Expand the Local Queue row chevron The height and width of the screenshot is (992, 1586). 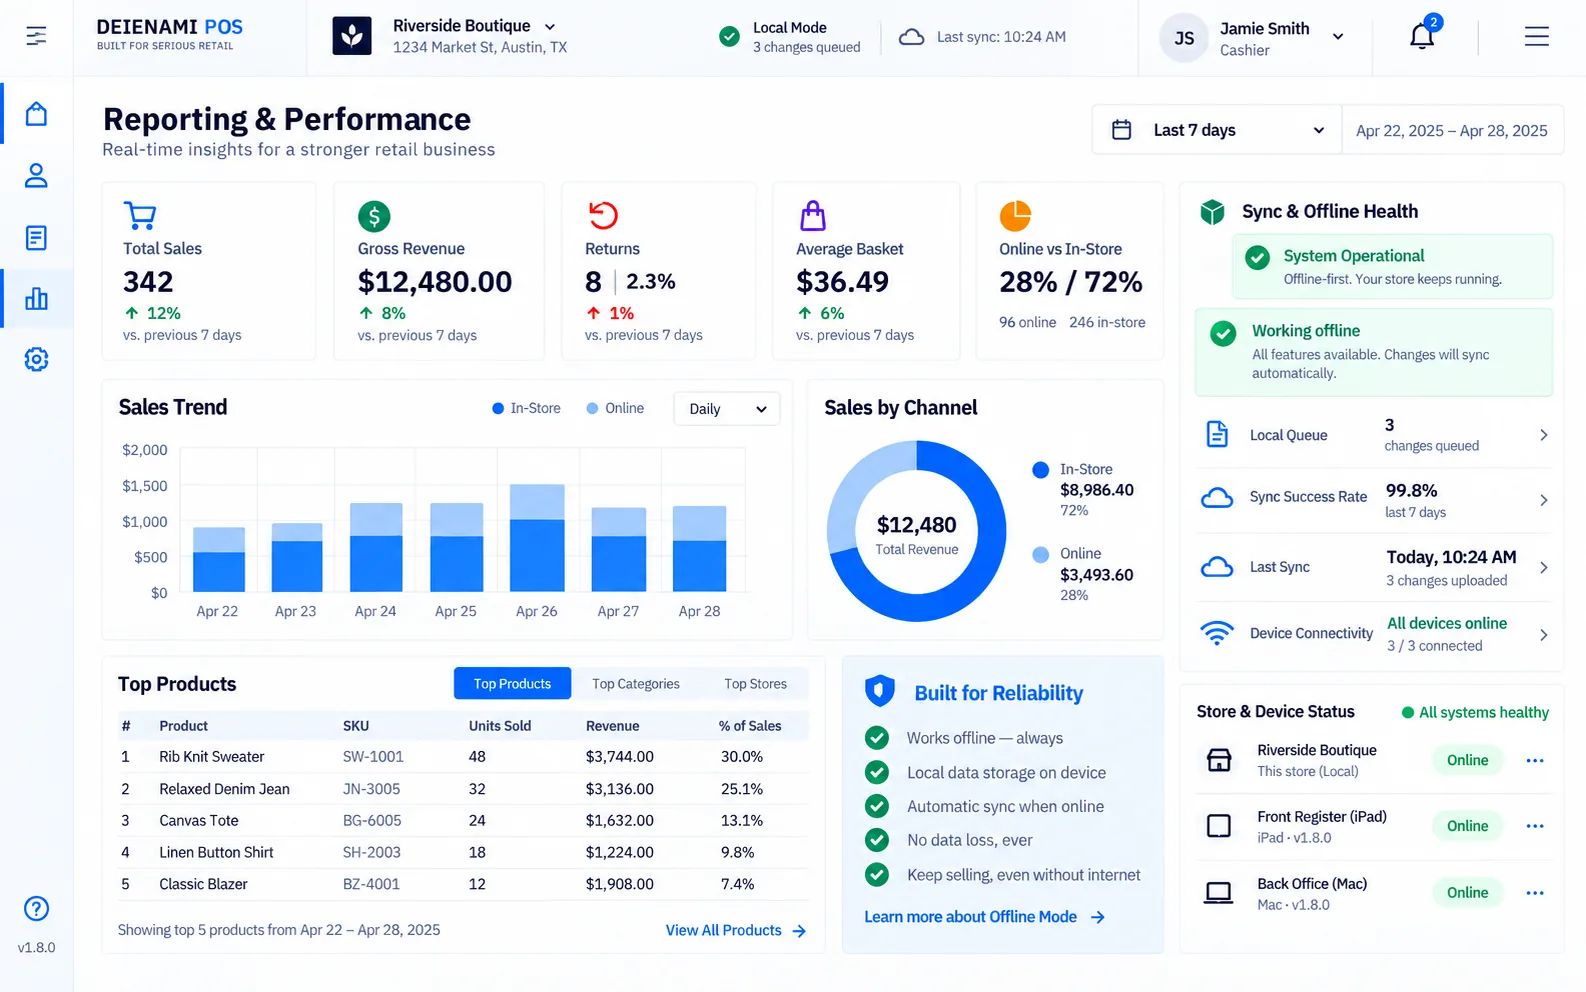pyautogui.click(x=1544, y=435)
